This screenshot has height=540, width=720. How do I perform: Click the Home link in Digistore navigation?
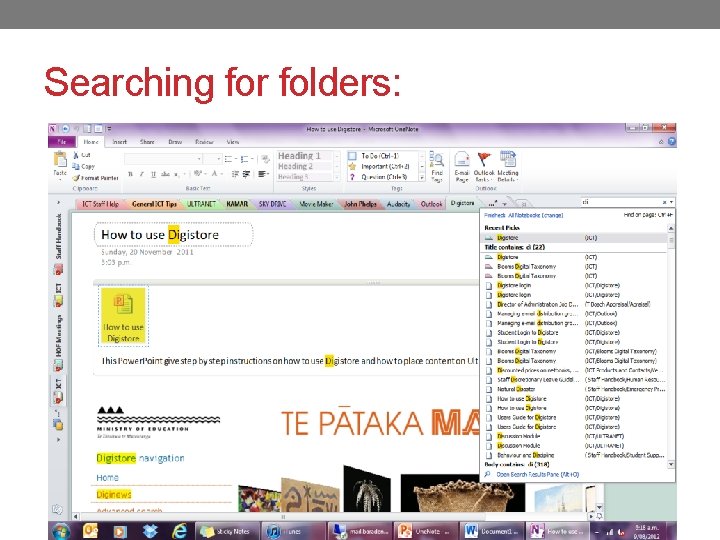point(107,478)
